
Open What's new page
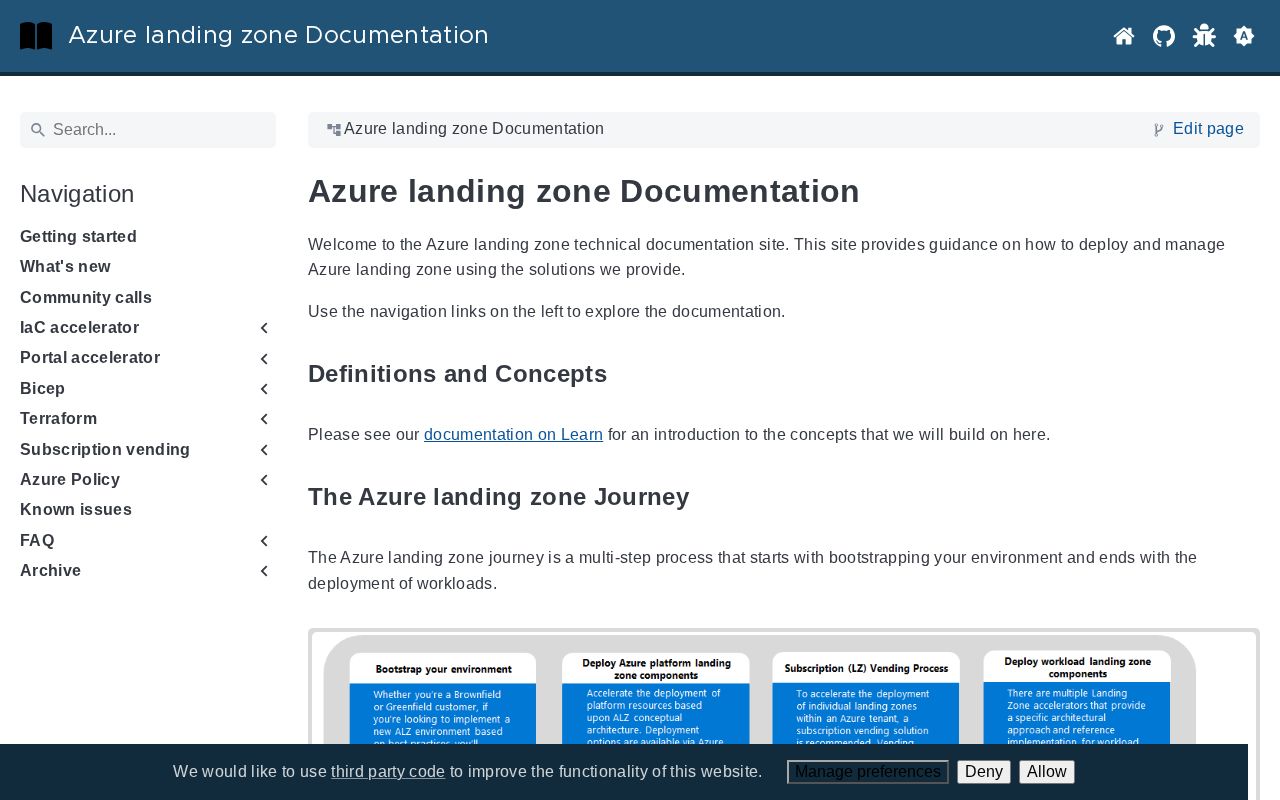[x=65, y=267]
